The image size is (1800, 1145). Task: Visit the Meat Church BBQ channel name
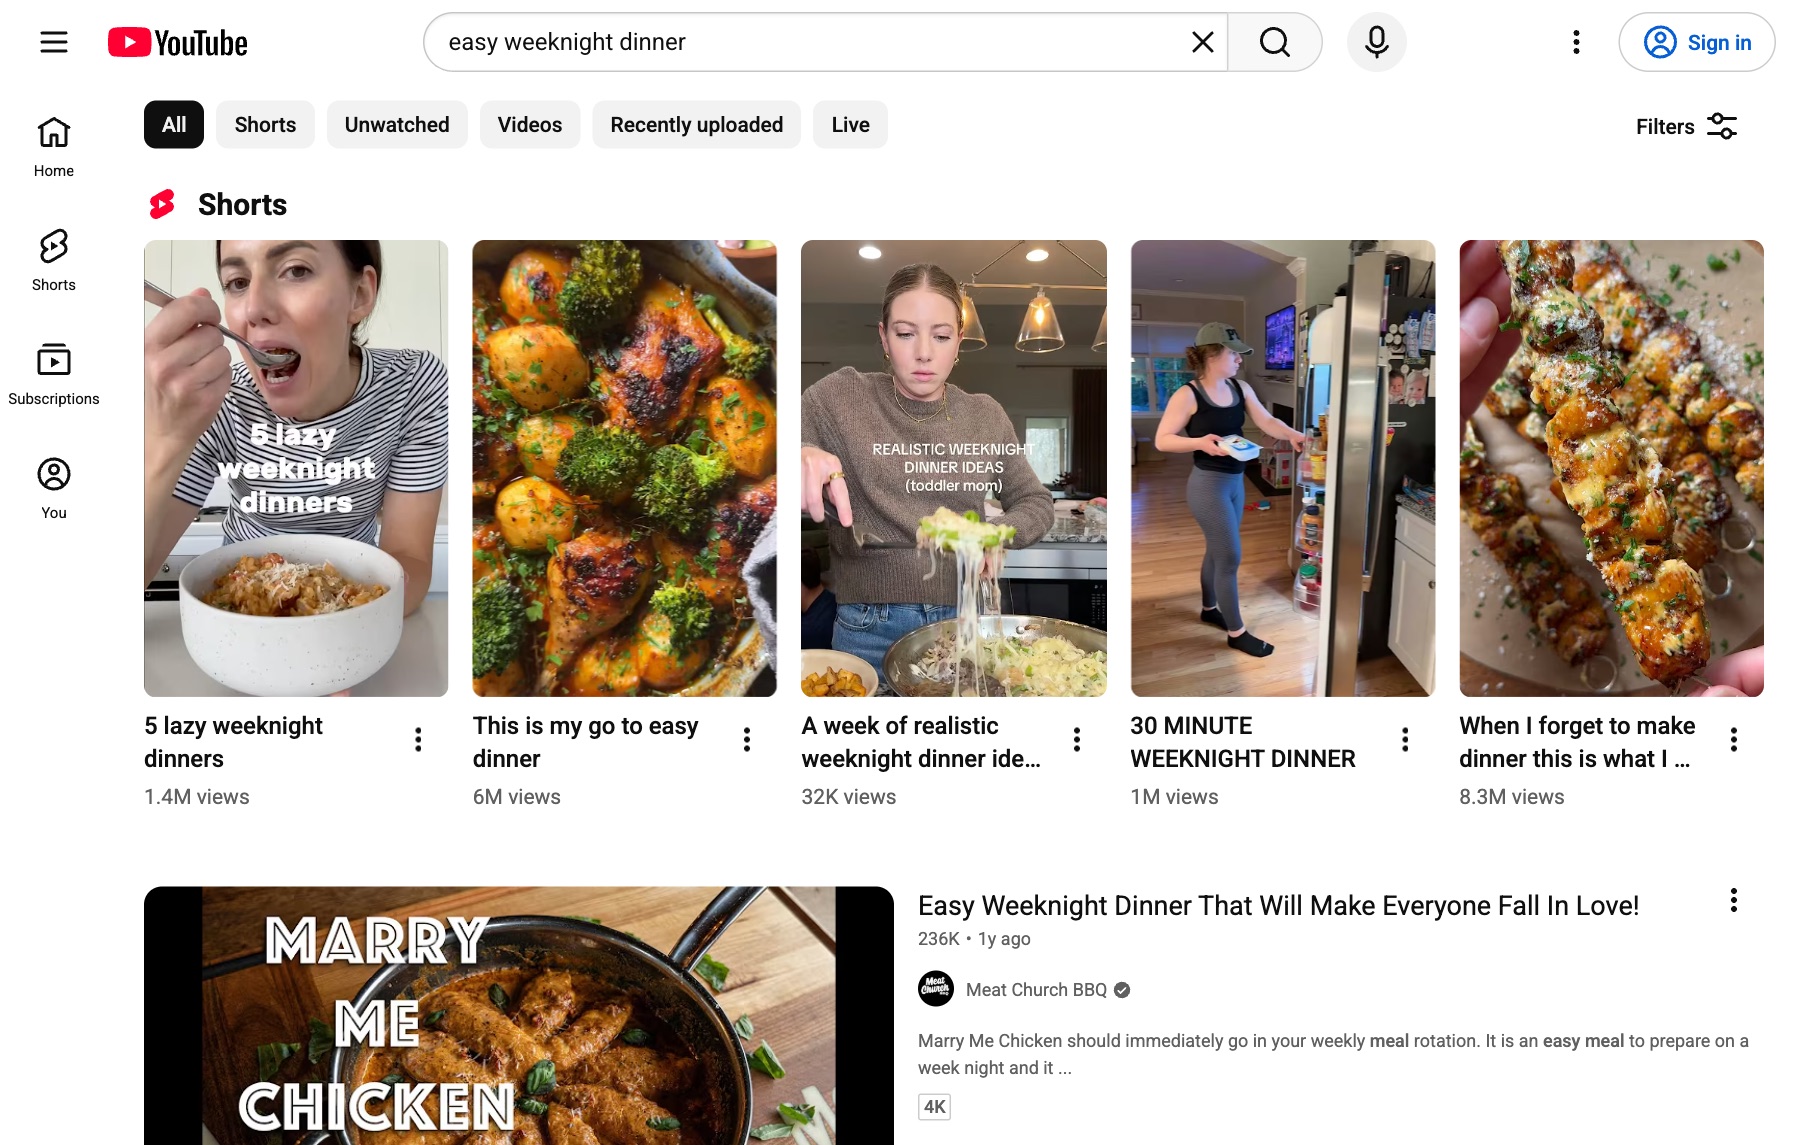(1036, 990)
